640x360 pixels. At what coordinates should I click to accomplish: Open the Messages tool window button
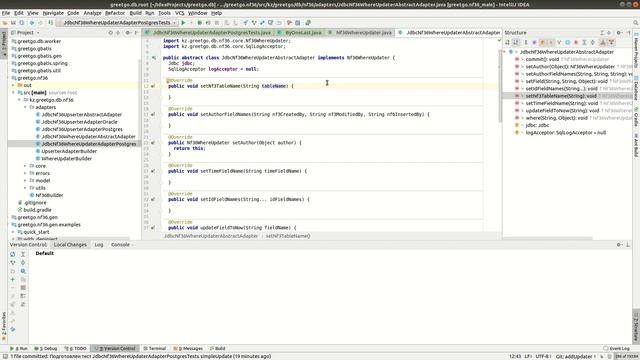click(188, 349)
